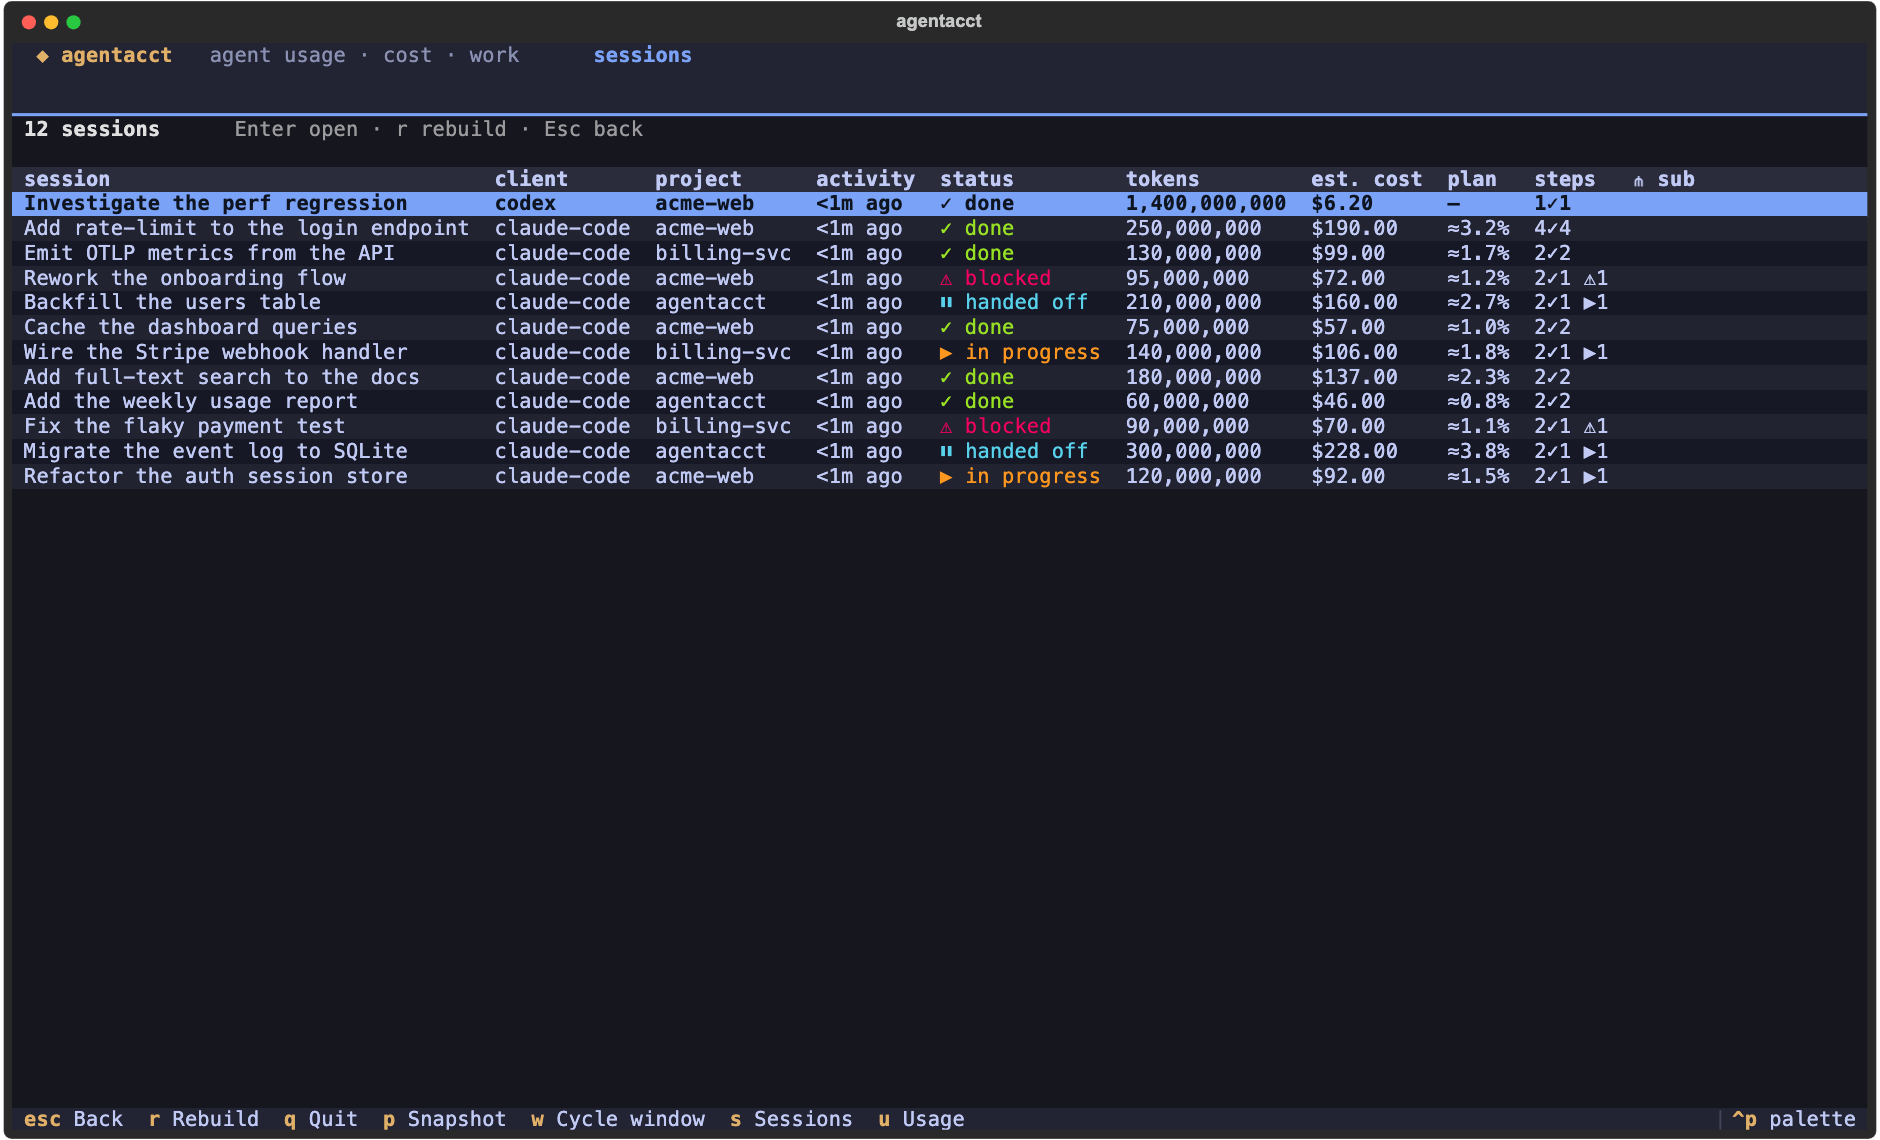
Task: Click the q Quit footer shortcut
Action: tap(320, 1120)
